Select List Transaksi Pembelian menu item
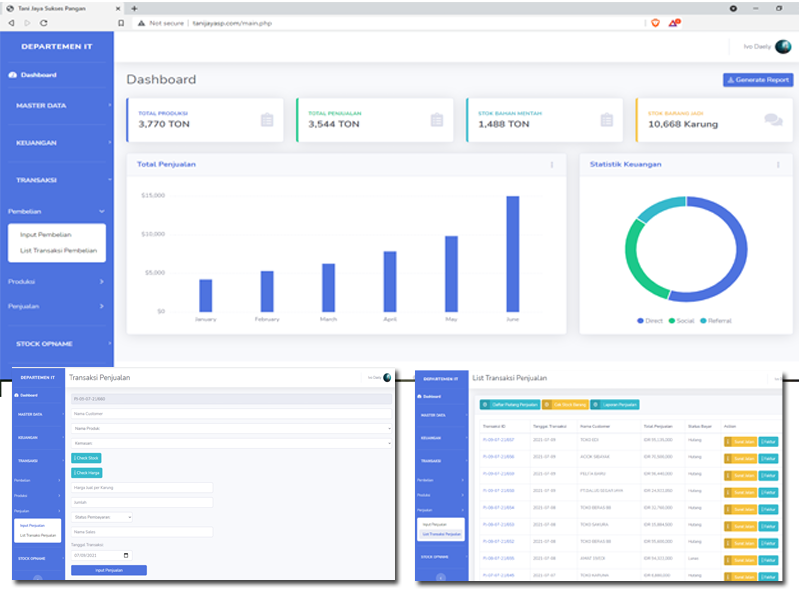 (x=58, y=250)
